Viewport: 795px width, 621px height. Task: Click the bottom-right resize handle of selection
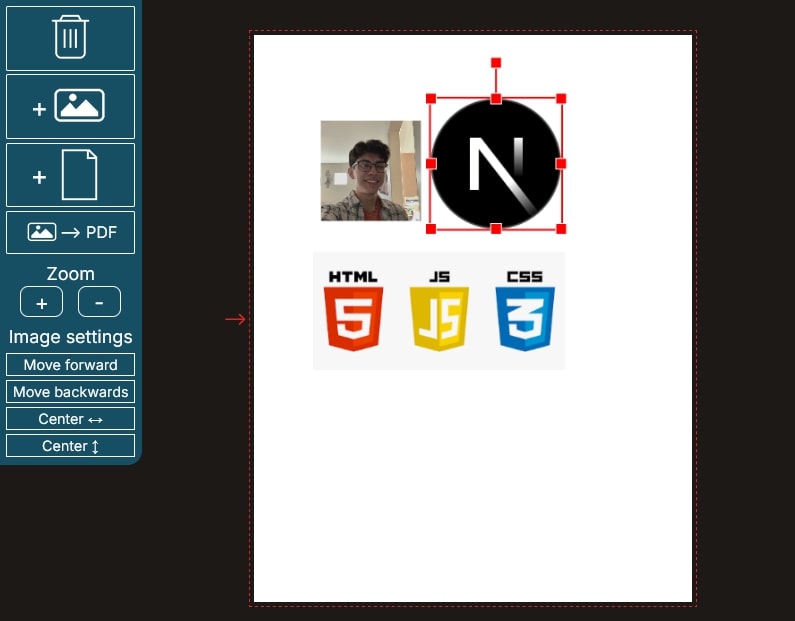[x=561, y=229]
